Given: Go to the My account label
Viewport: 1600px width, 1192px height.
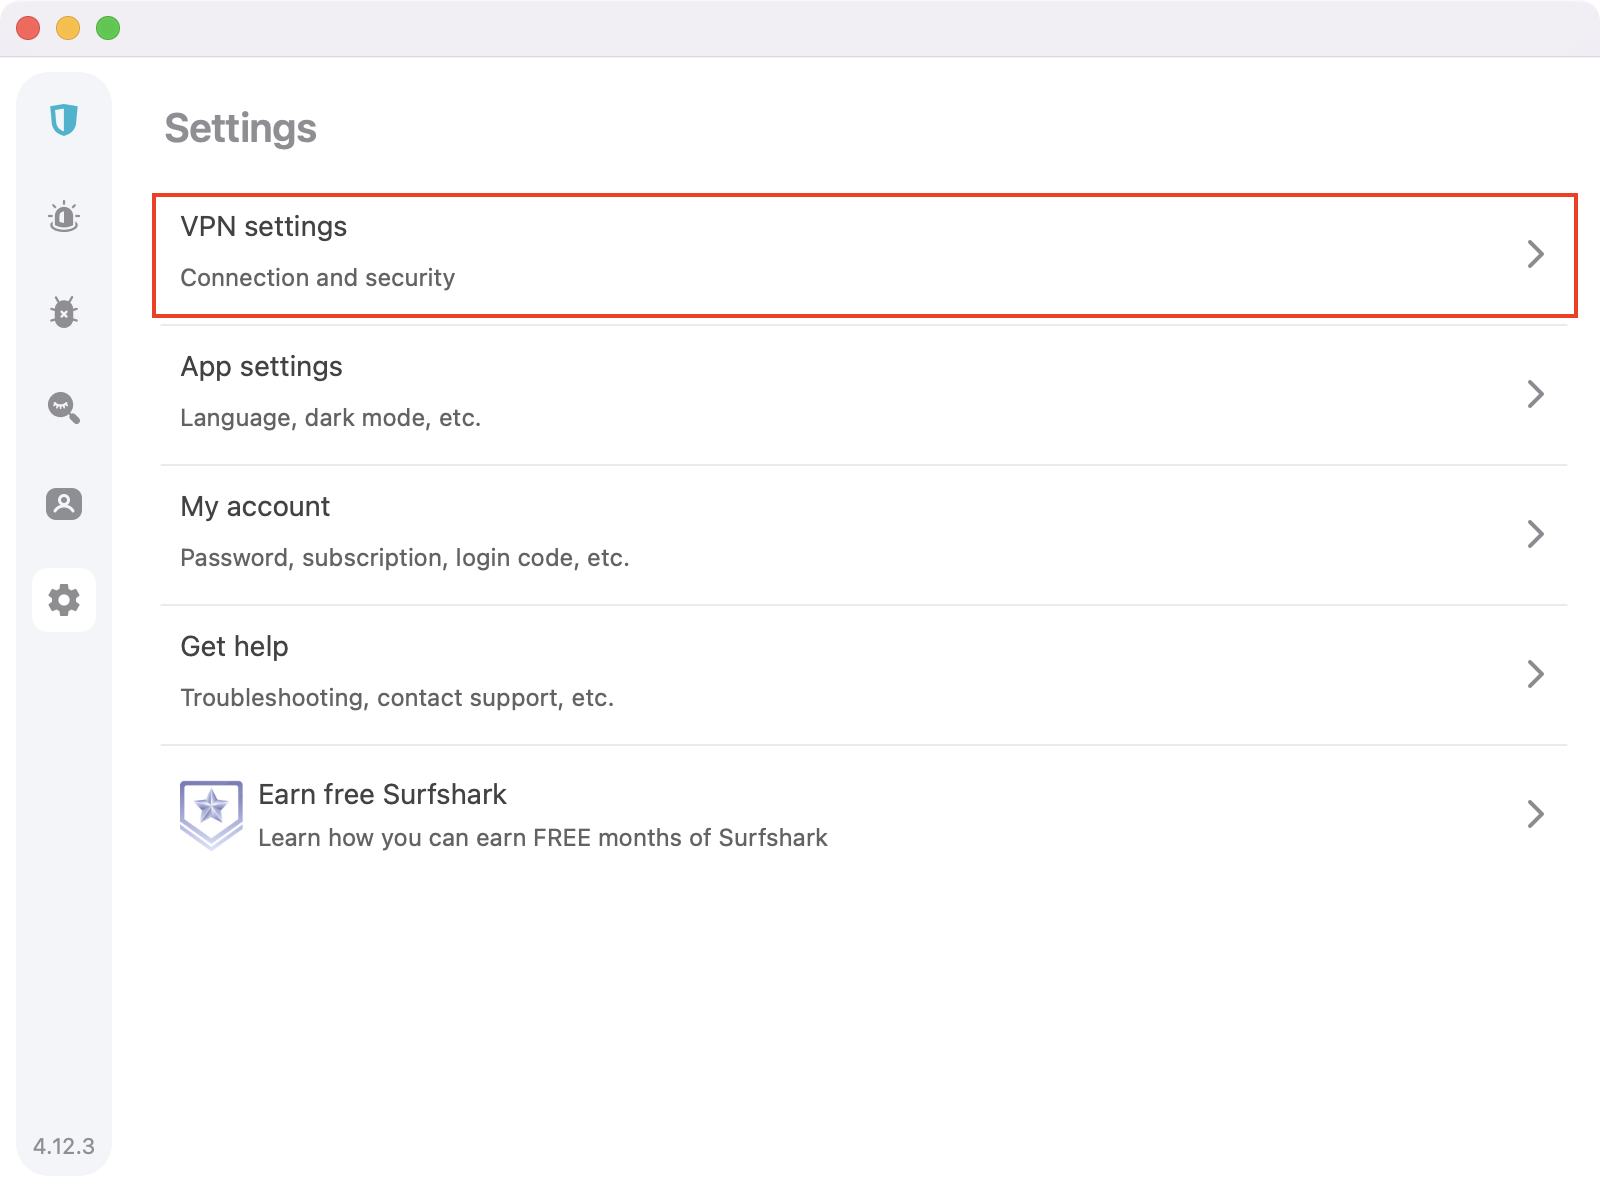Looking at the screenshot, I should [x=255, y=507].
